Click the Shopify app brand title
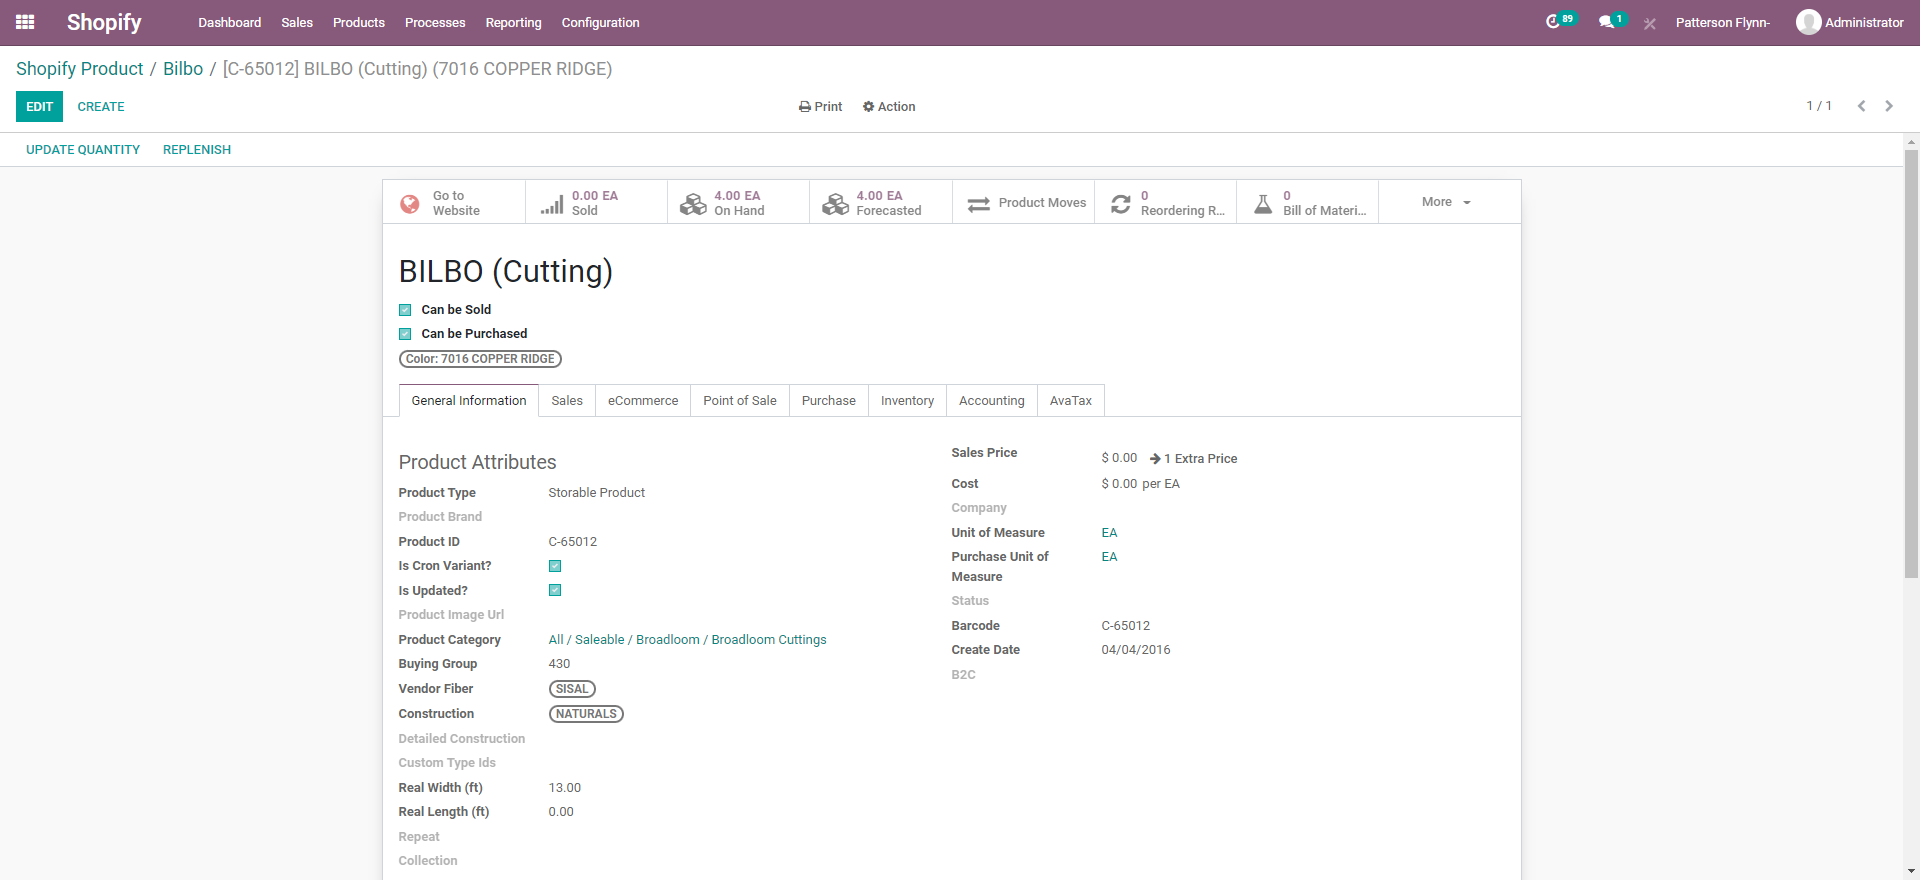This screenshot has width=1920, height=880. [x=104, y=22]
